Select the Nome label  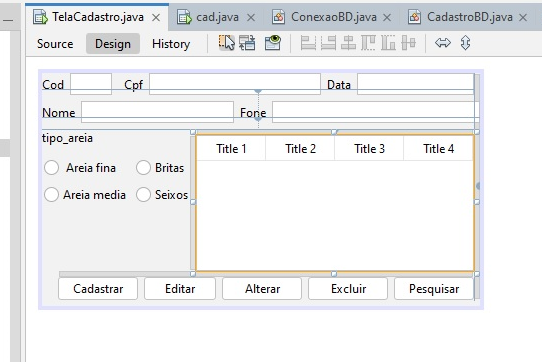click(x=58, y=113)
